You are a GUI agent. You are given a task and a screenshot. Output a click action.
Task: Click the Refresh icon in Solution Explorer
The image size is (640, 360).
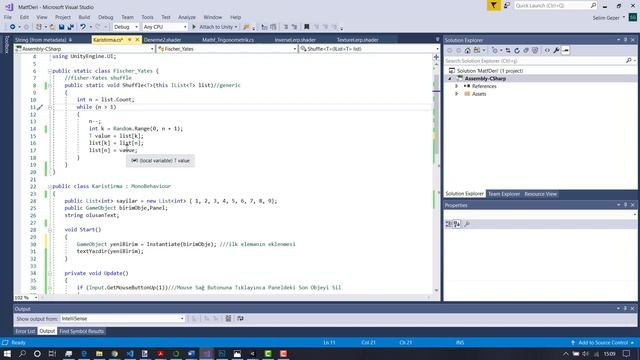(x=517, y=51)
